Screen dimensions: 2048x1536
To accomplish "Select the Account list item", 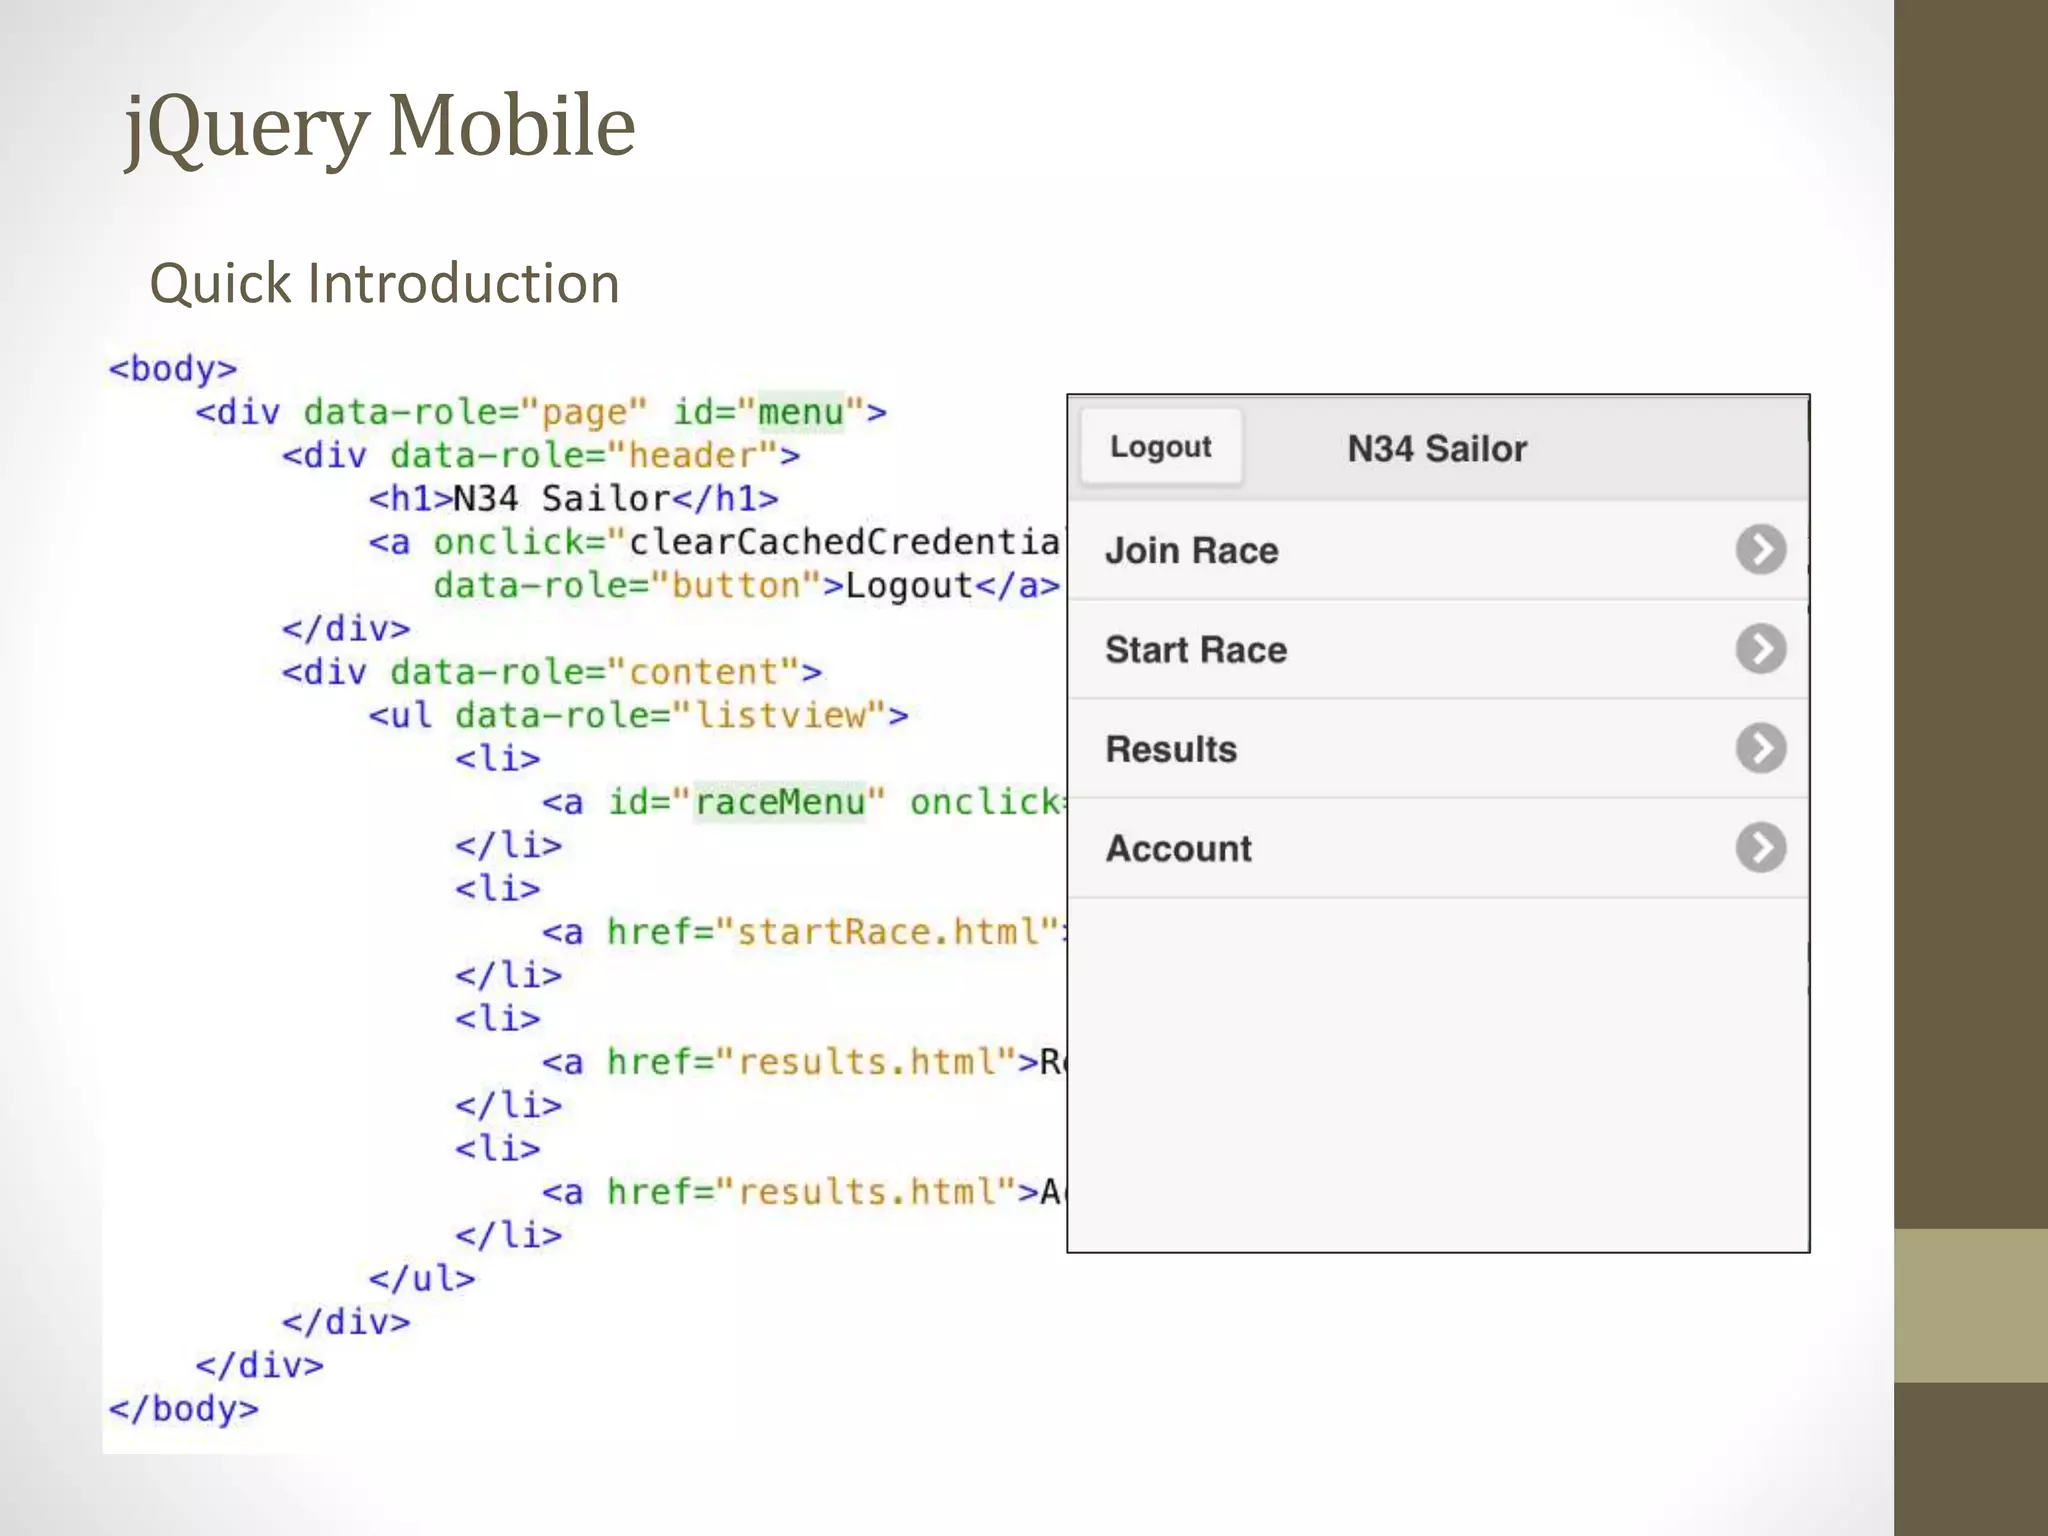I will point(1438,848).
